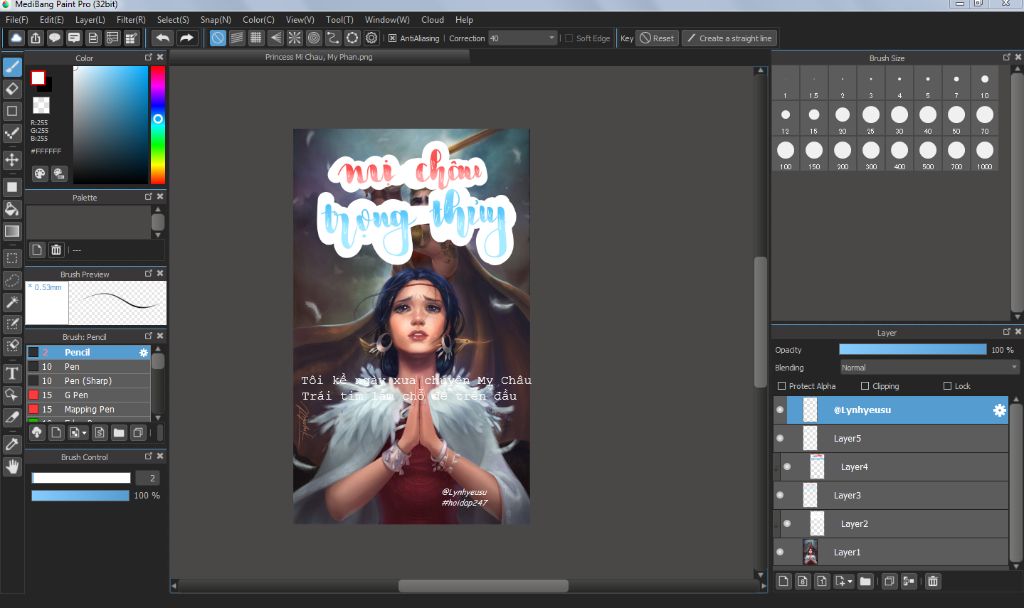Viewport: 1024px width, 608px height.
Task: Activate the Hand pan tool
Action: (x=12, y=466)
